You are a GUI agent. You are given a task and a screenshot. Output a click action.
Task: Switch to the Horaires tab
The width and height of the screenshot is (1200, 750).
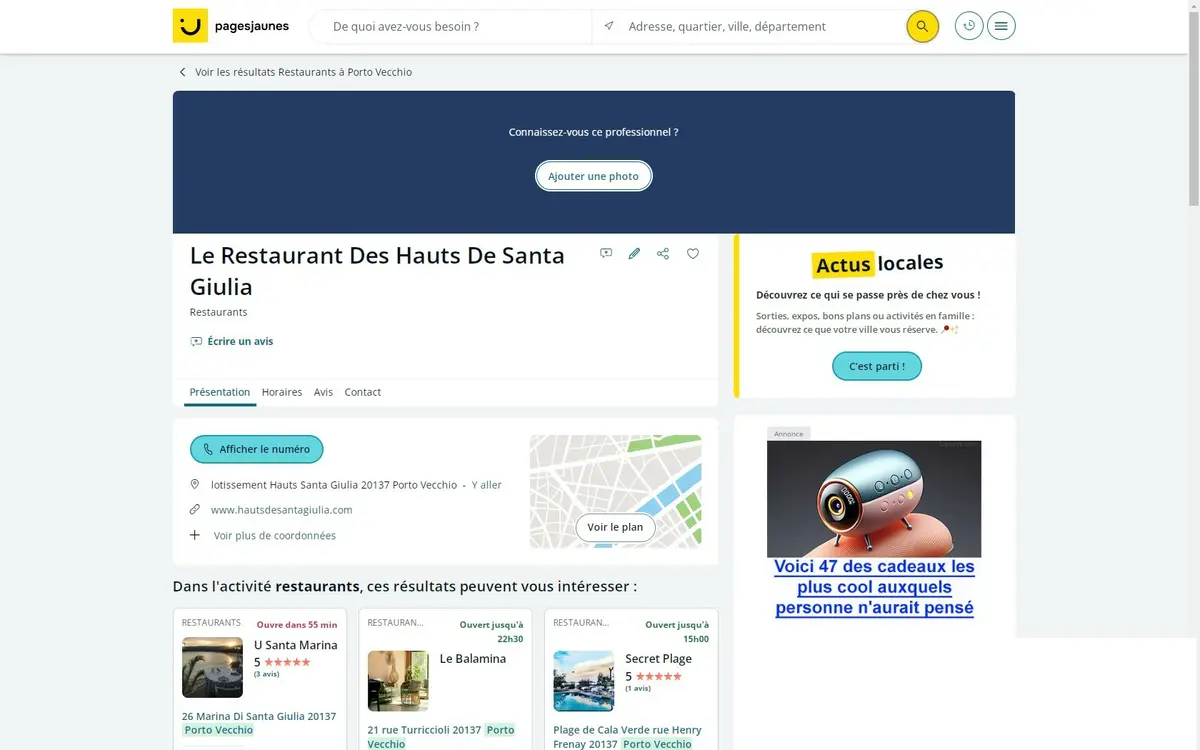pyautogui.click(x=282, y=392)
